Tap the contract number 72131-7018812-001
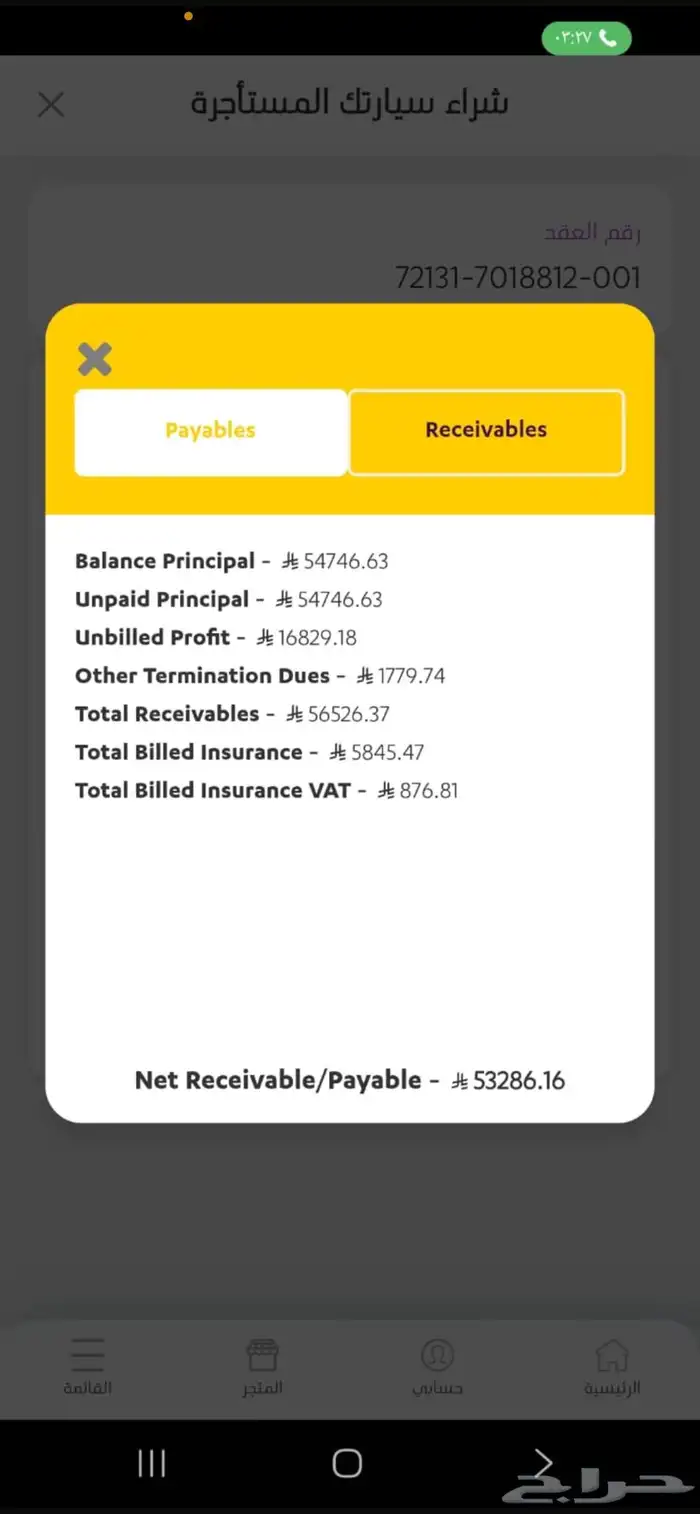 coord(517,278)
